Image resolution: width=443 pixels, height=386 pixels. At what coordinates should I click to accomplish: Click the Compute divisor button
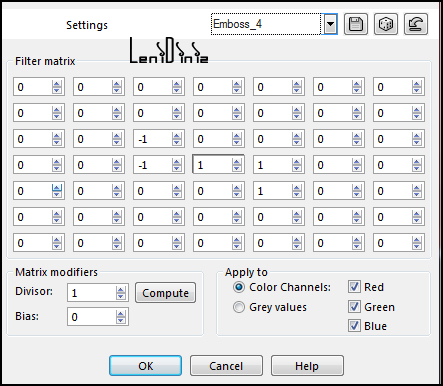pyautogui.click(x=165, y=293)
